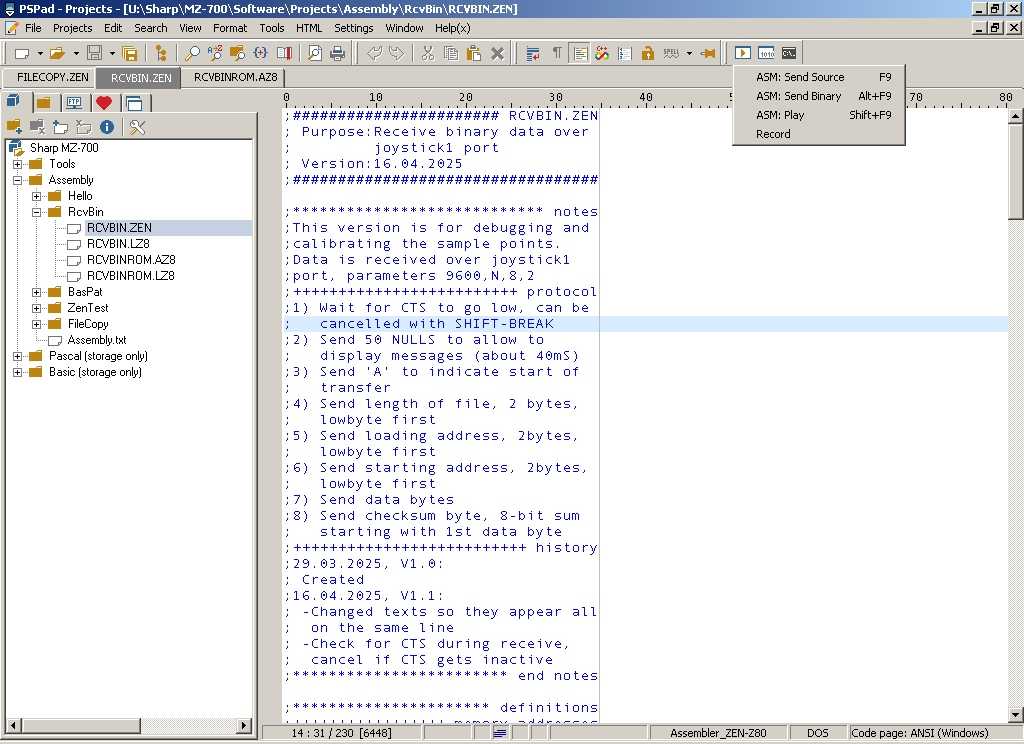Expand the ZenTest folder node
This screenshot has width=1024, height=744.
(x=37, y=308)
